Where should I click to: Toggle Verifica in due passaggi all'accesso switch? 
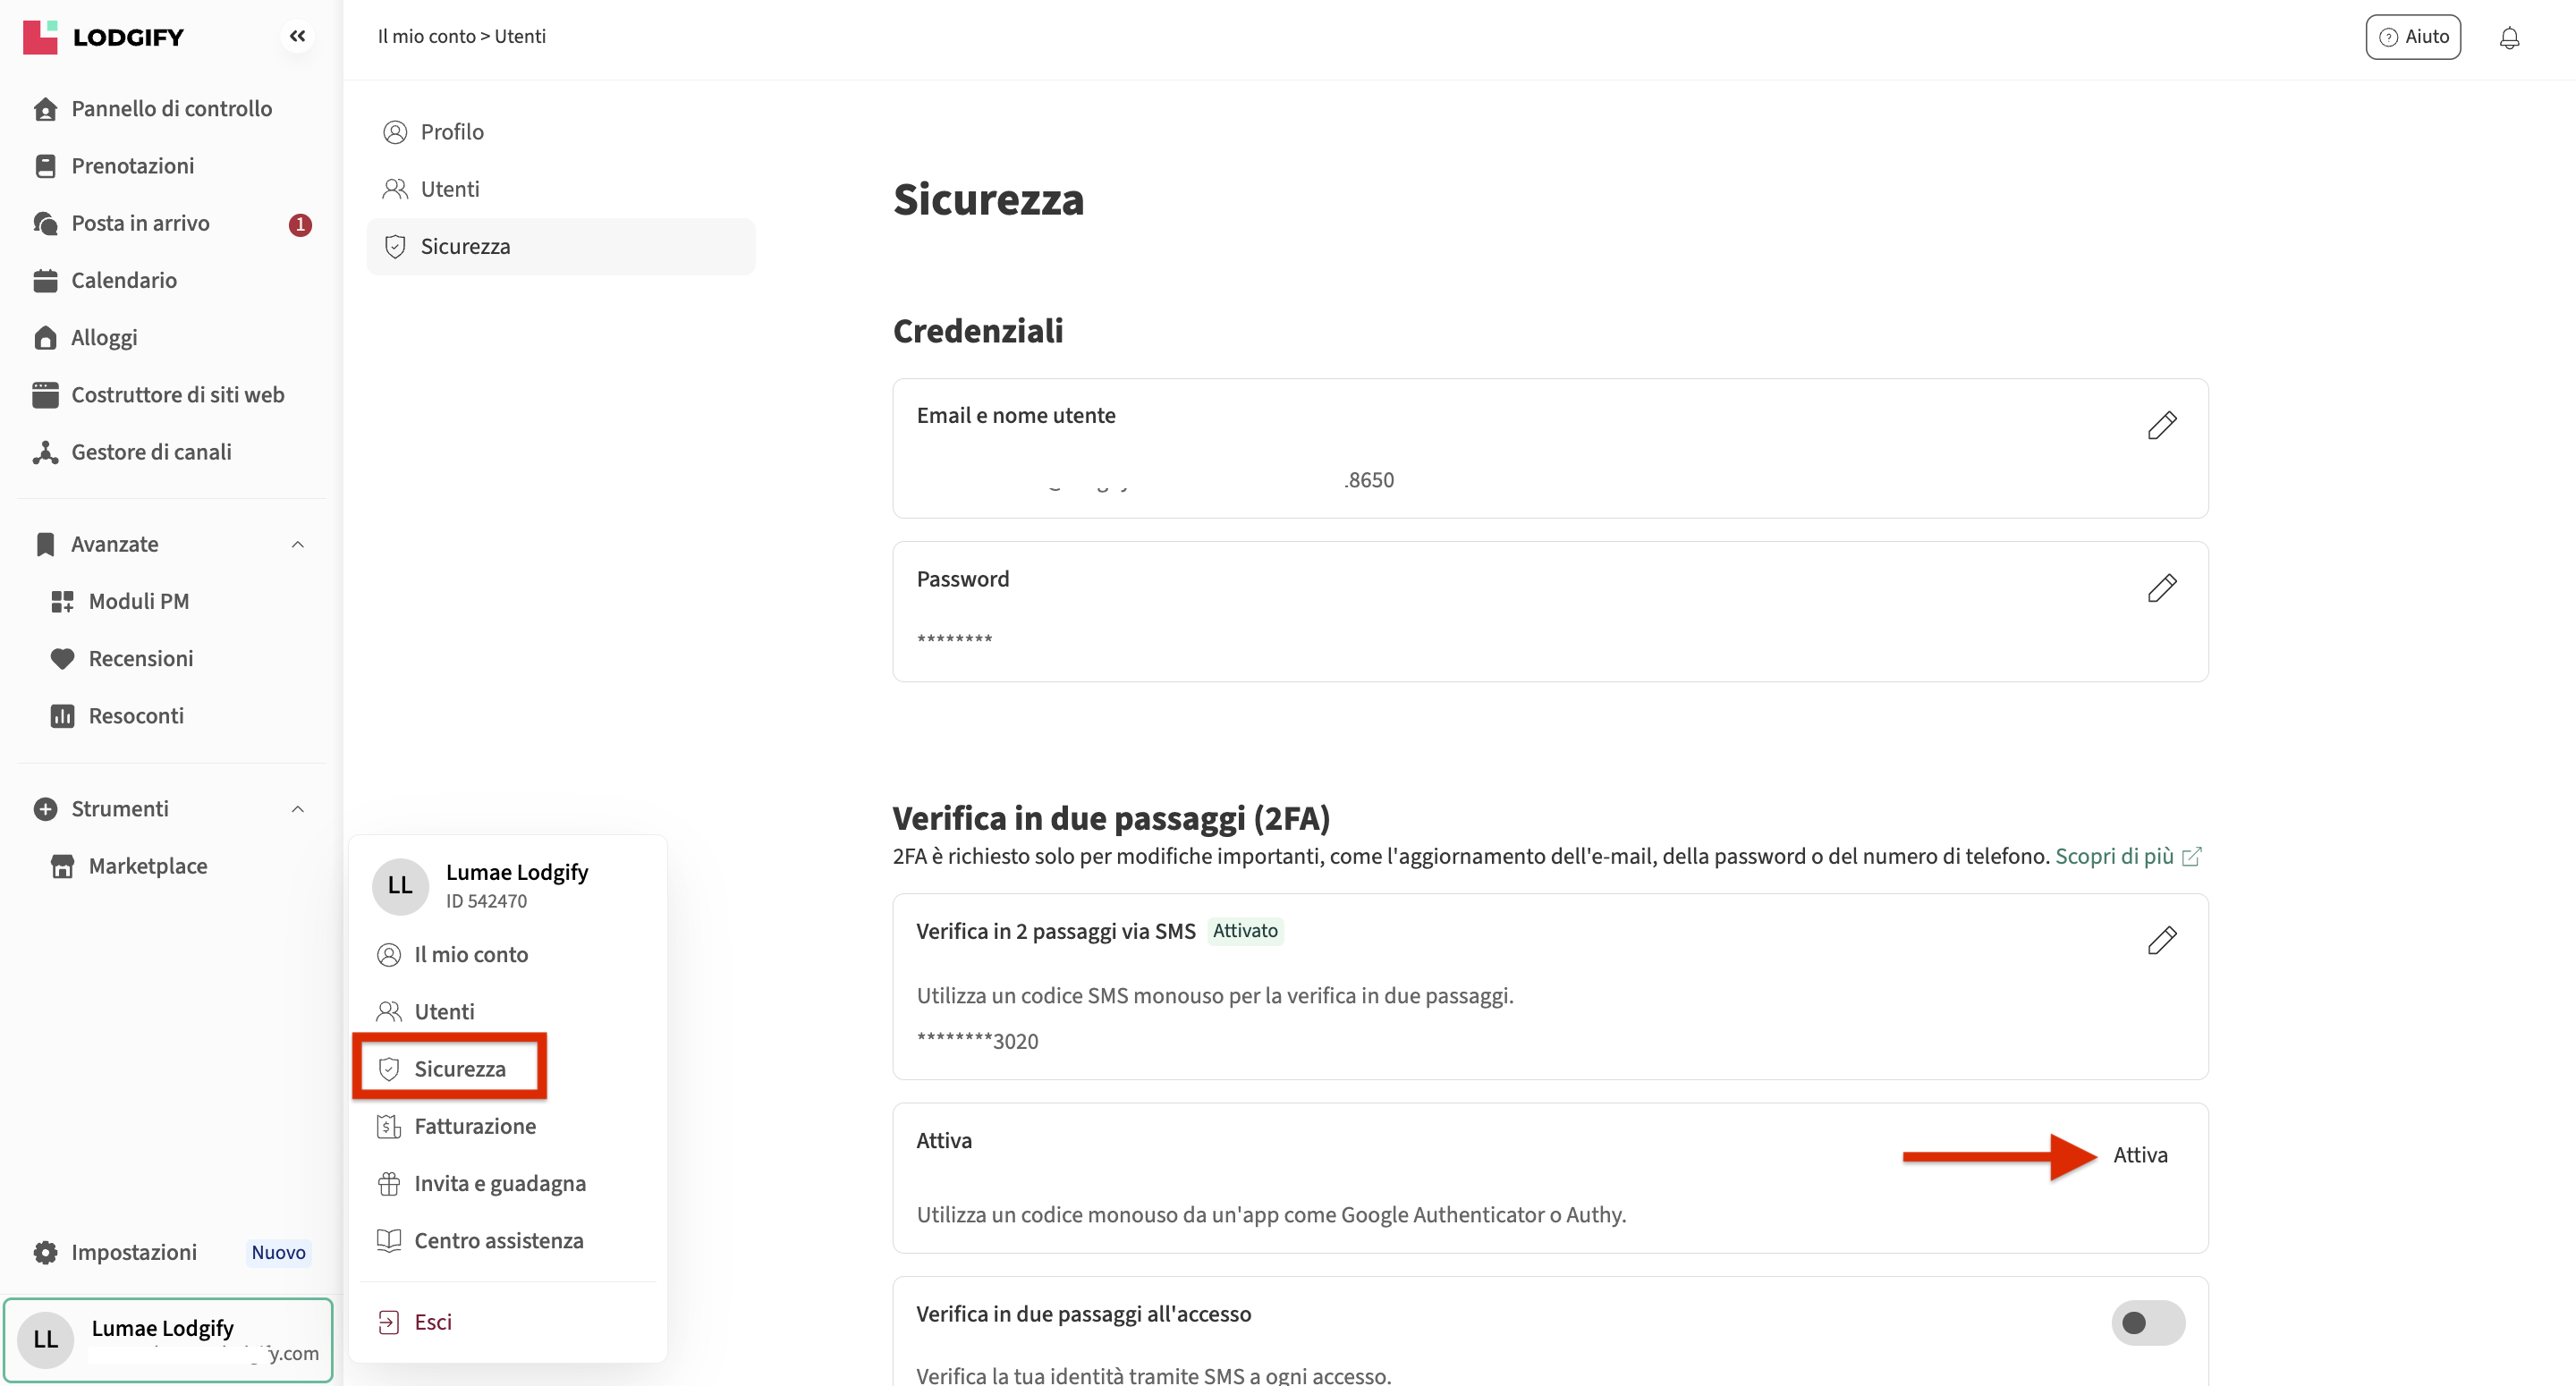2147,1323
